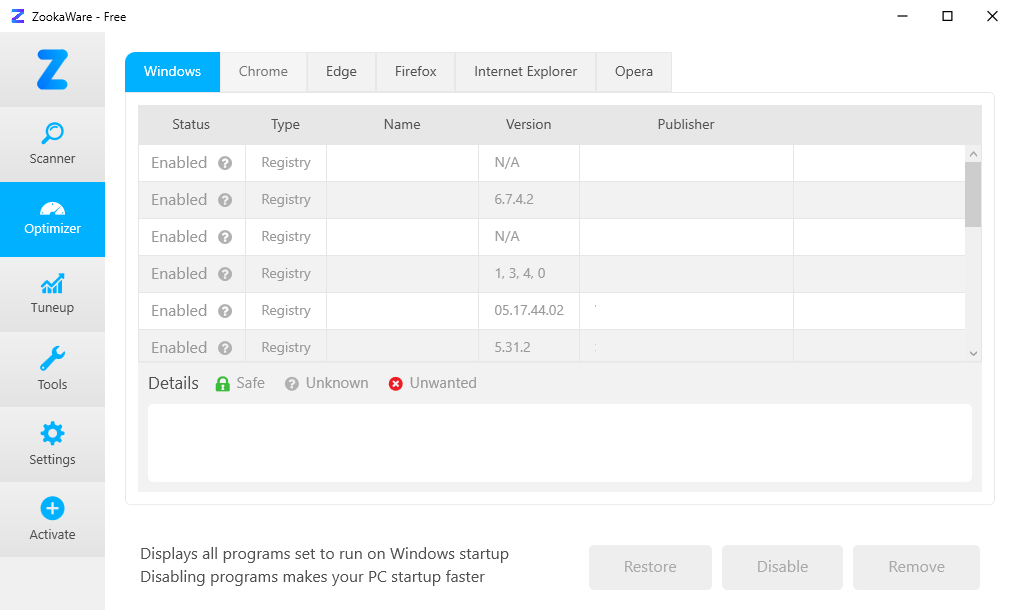Open the Scanner section
This screenshot has width=1015, height=610.
point(52,144)
